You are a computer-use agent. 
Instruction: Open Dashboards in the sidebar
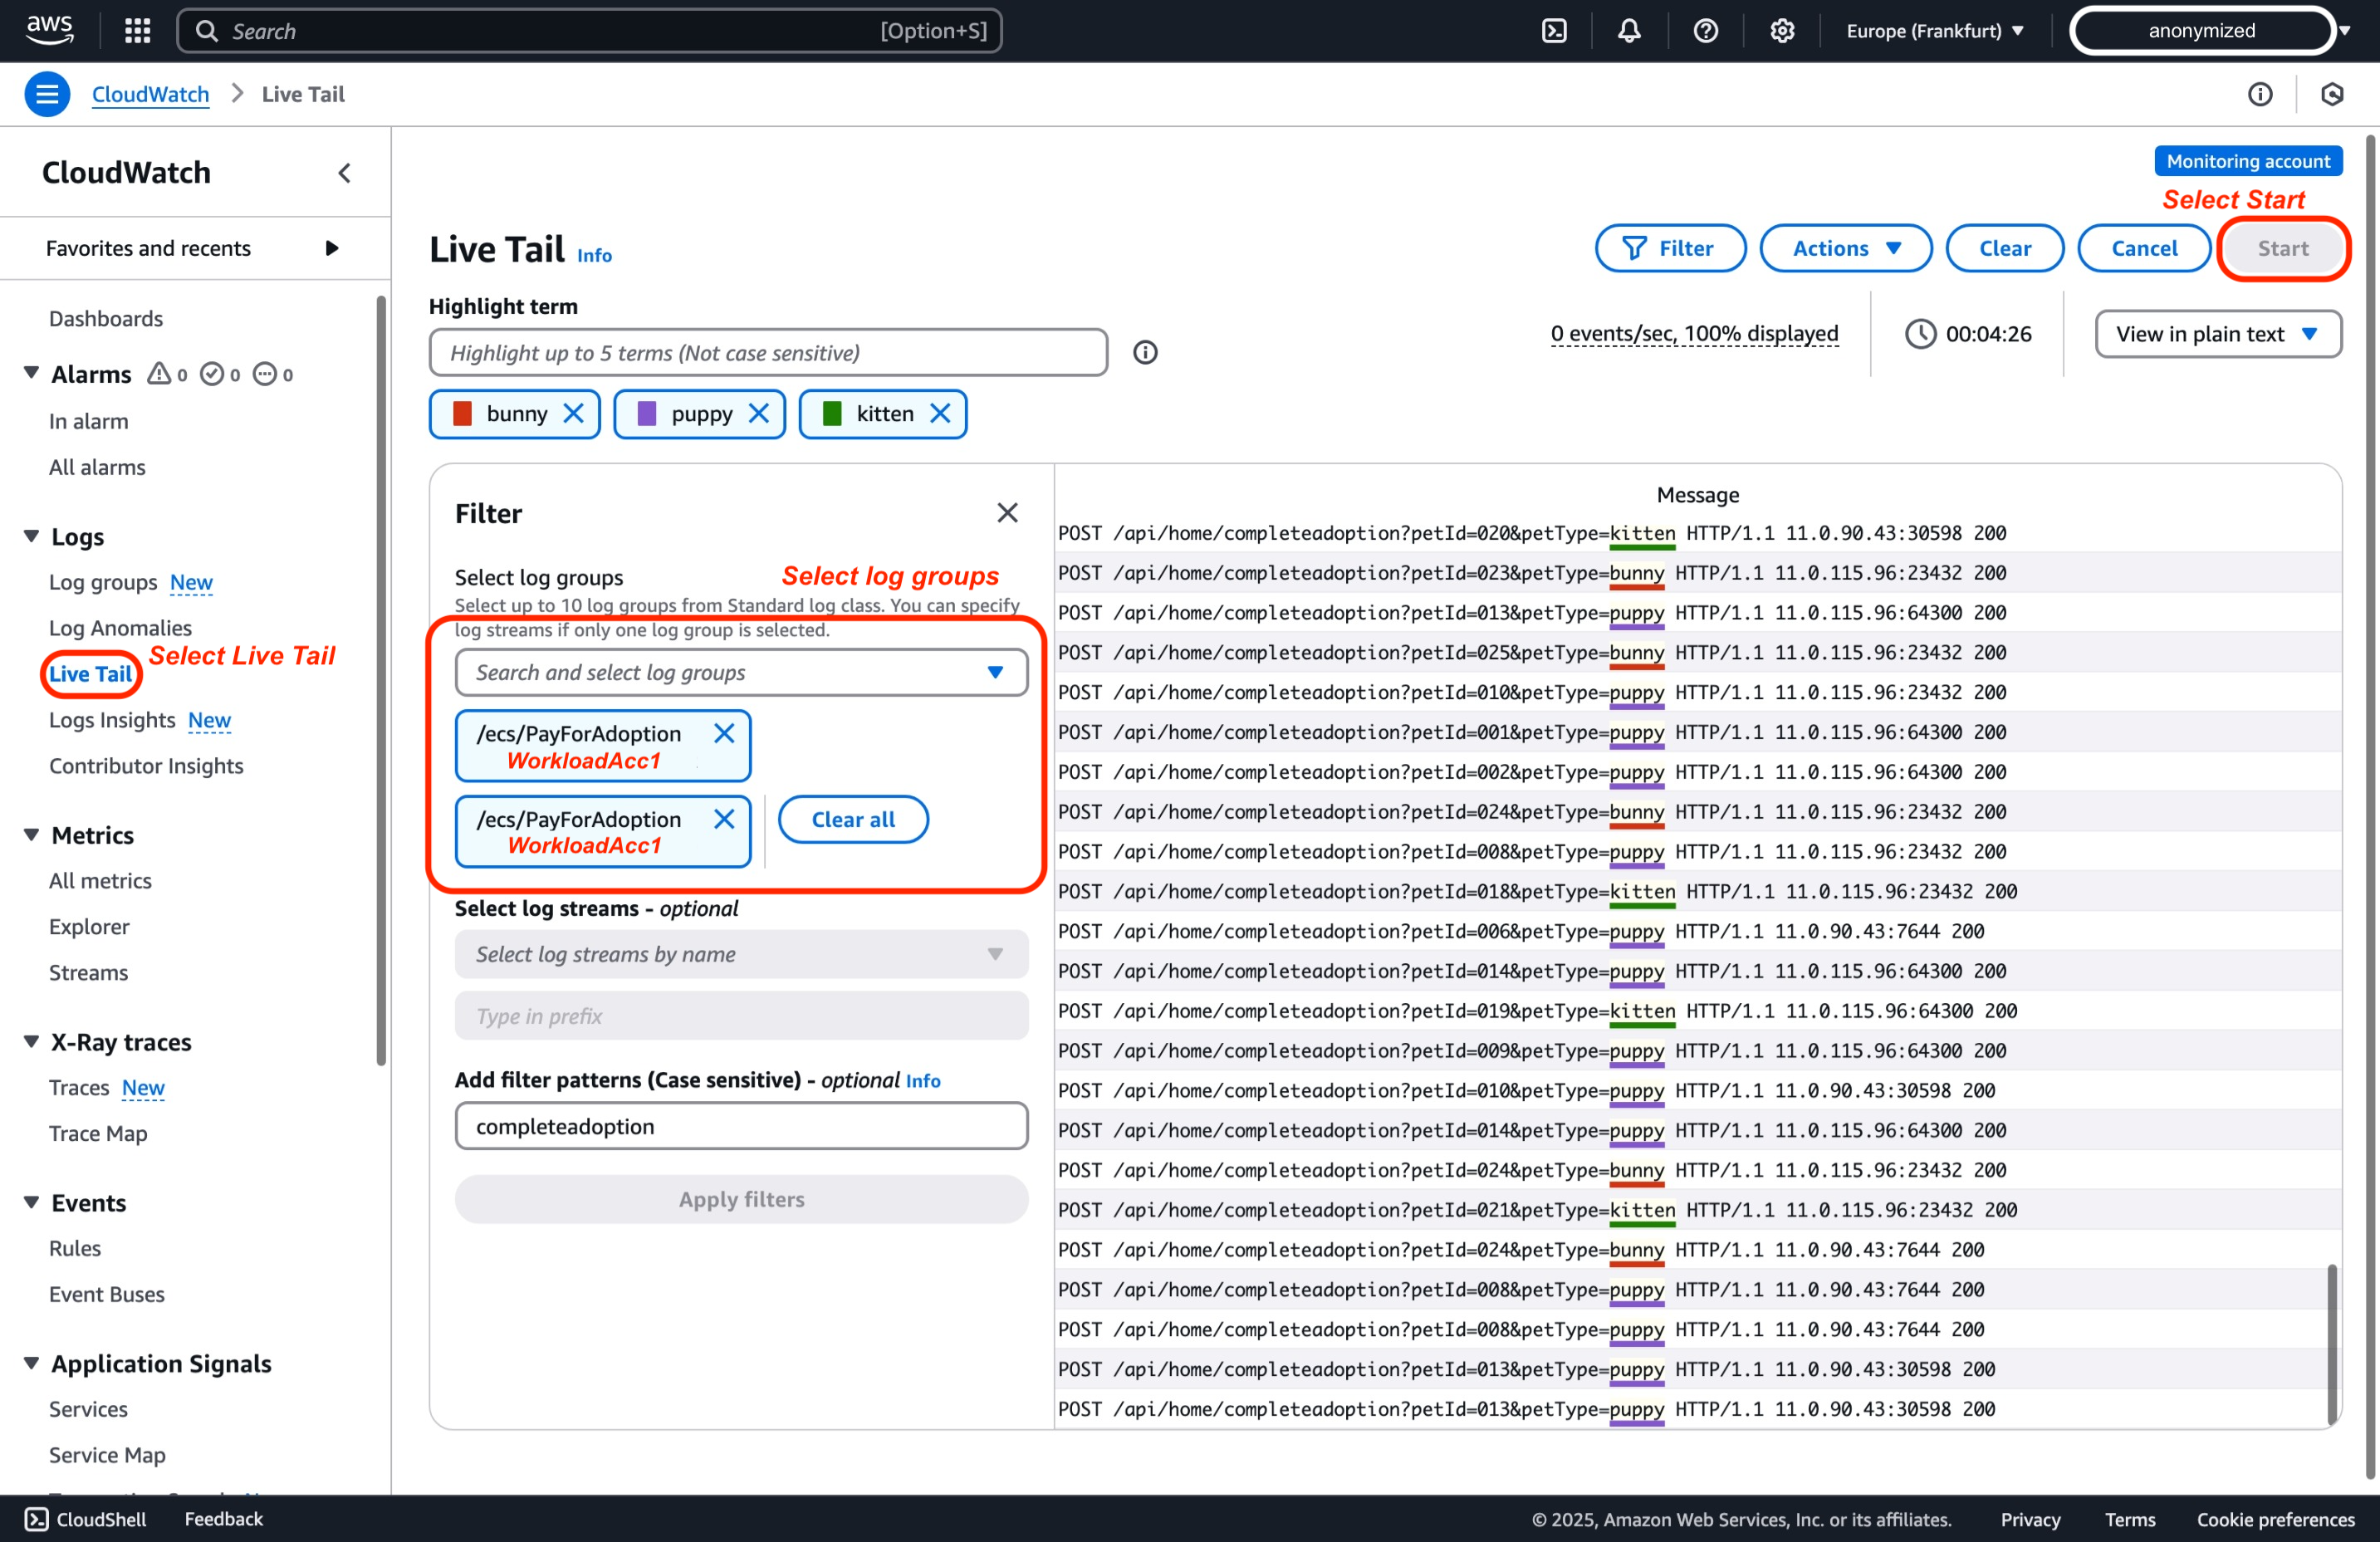tap(106, 319)
